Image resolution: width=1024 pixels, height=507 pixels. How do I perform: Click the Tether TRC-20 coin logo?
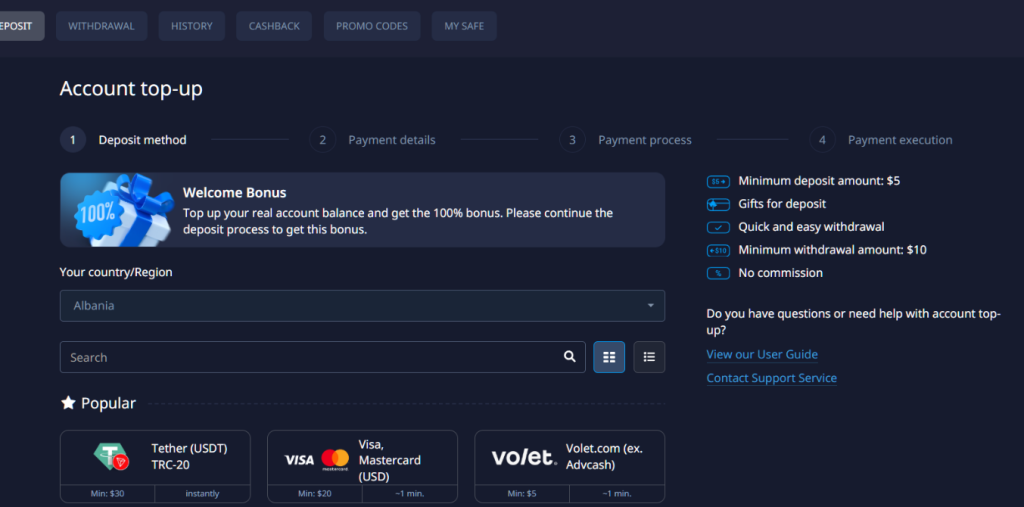tap(112, 457)
